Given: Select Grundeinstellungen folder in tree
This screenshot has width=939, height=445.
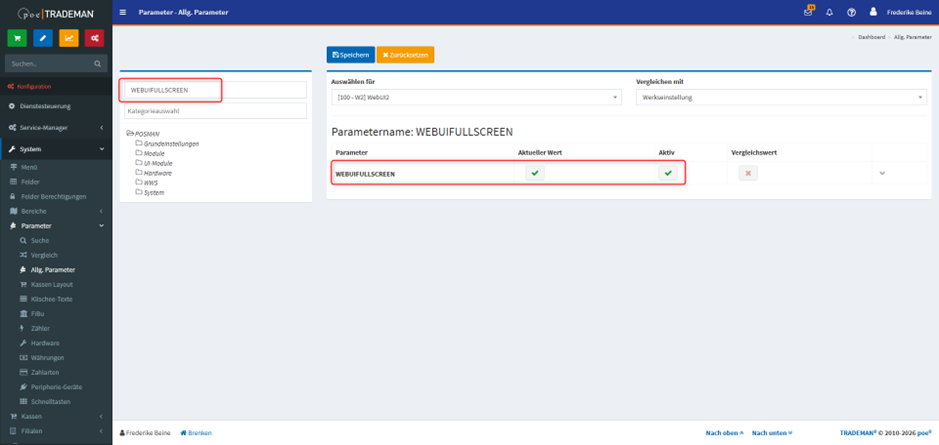Looking at the screenshot, I should [167, 144].
